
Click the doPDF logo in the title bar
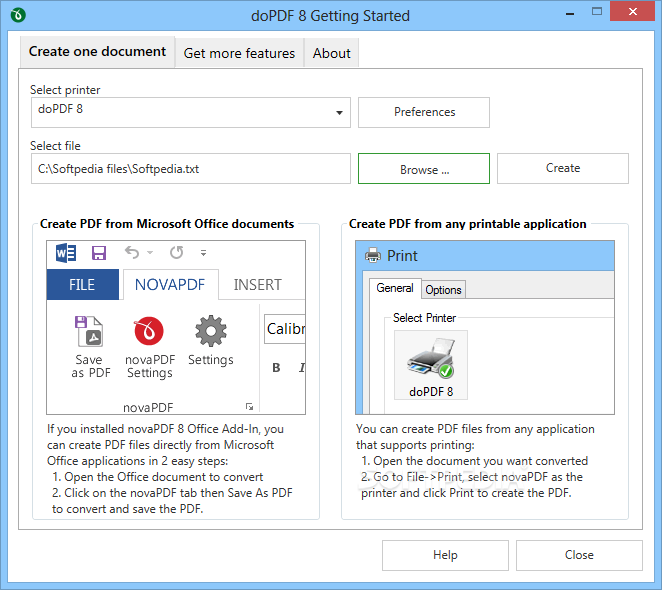pyautogui.click(x=18, y=15)
